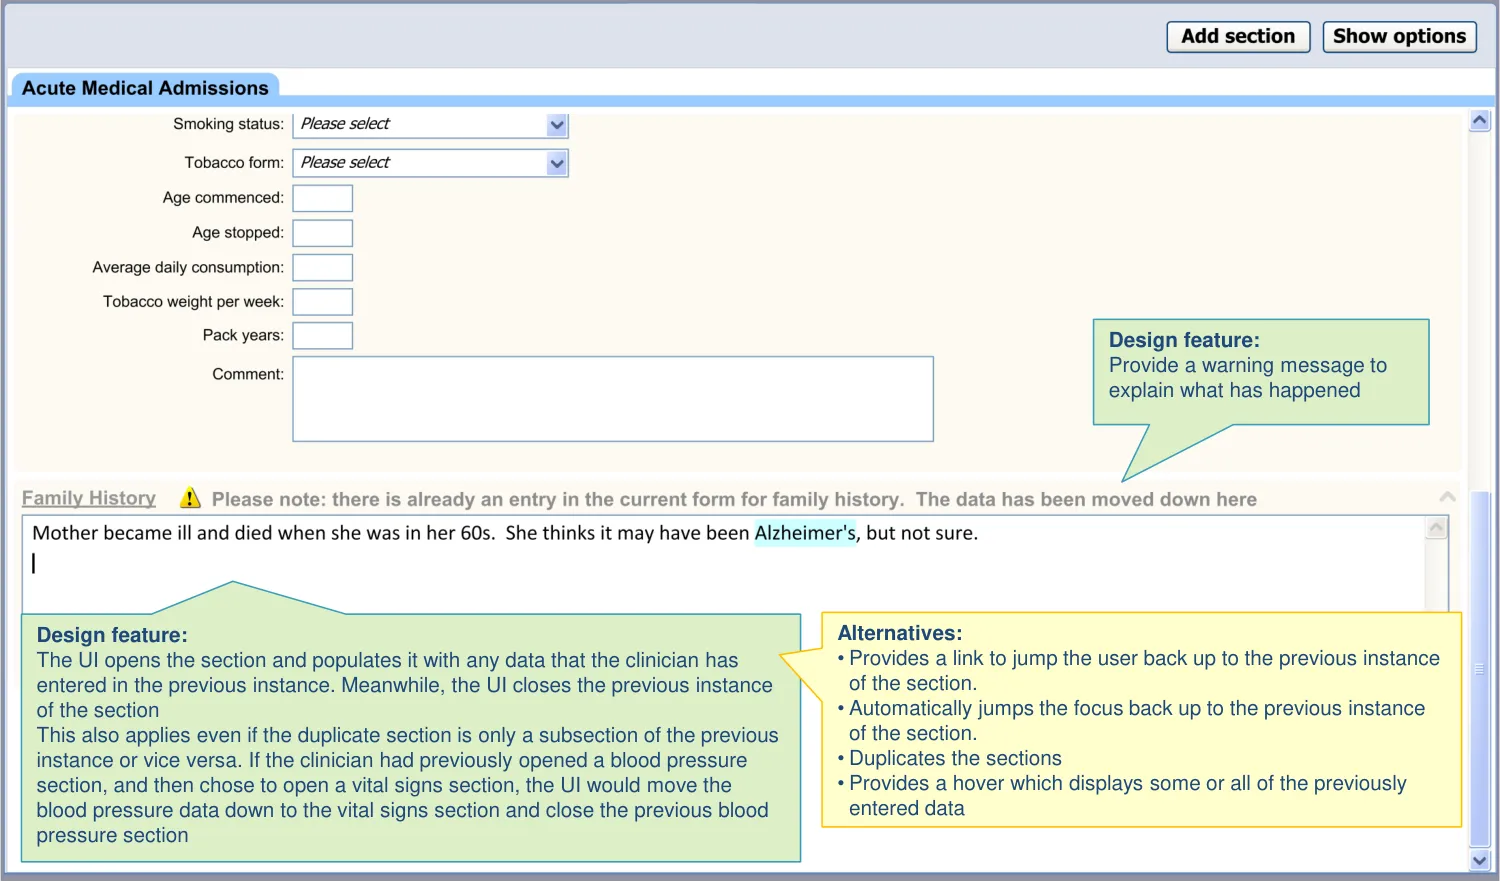Viewport: 1500px width, 881px height.
Task: Click the yellow warning triangle icon
Action: pos(190,497)
